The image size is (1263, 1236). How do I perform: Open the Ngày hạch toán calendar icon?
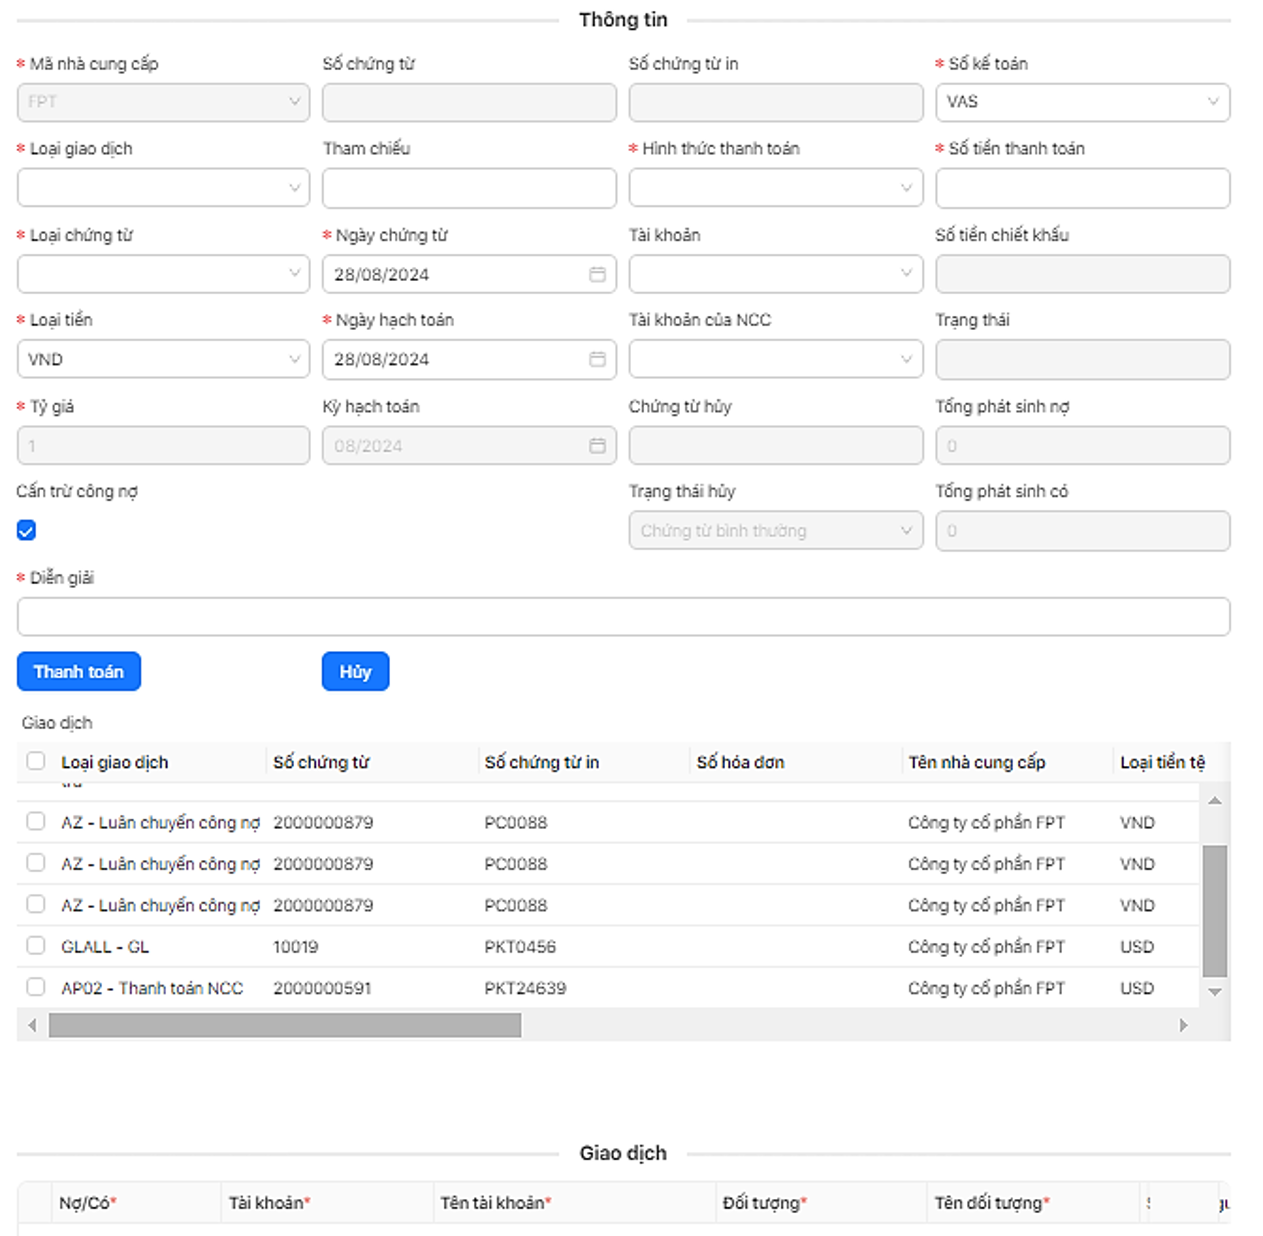click(x=597, y=359)
